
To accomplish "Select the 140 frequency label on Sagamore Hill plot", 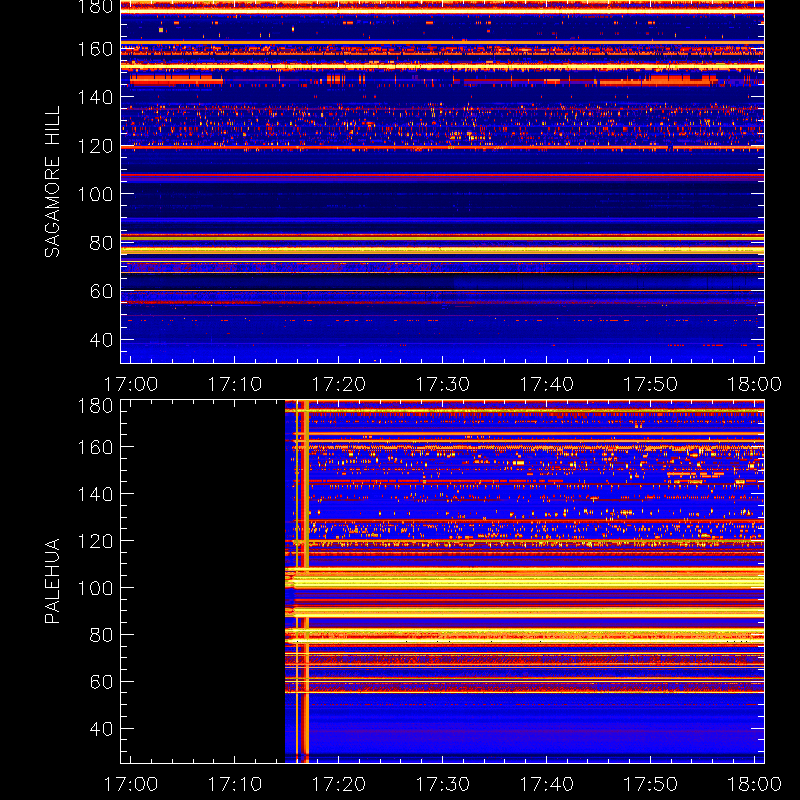I will pos(95,97).
